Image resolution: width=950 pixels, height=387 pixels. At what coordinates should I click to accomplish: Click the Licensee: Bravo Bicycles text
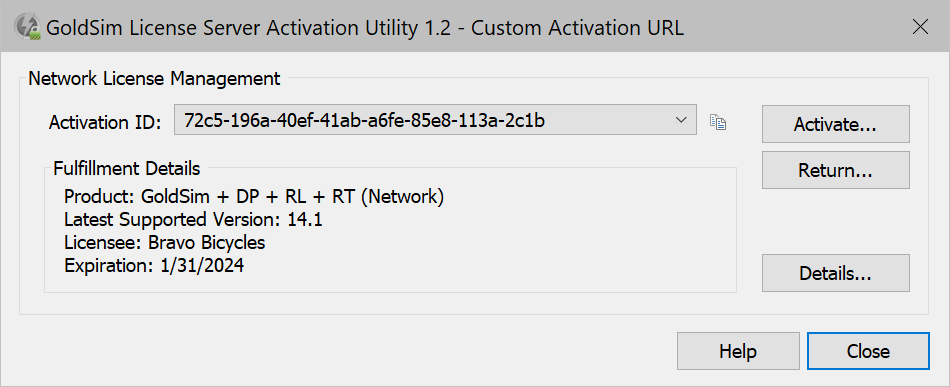165,242
